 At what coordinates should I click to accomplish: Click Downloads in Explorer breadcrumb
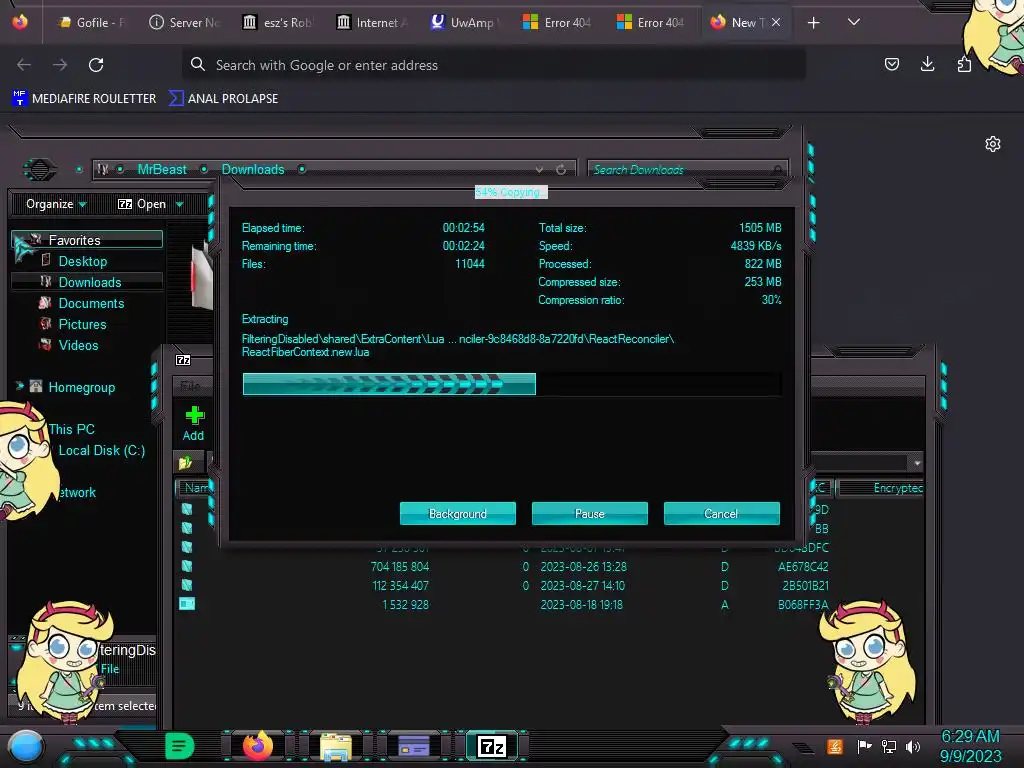[253, 169]
